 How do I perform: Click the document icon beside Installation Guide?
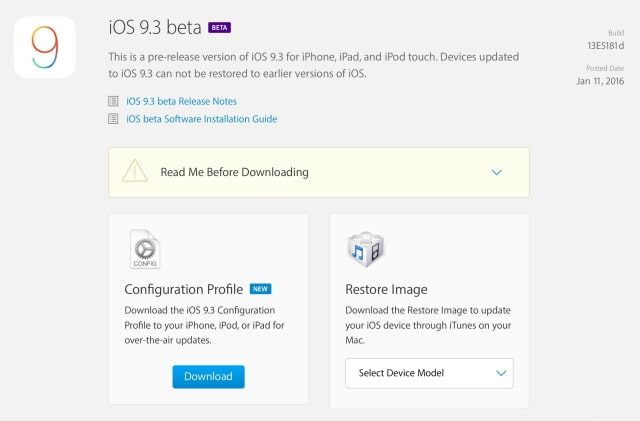113,119
